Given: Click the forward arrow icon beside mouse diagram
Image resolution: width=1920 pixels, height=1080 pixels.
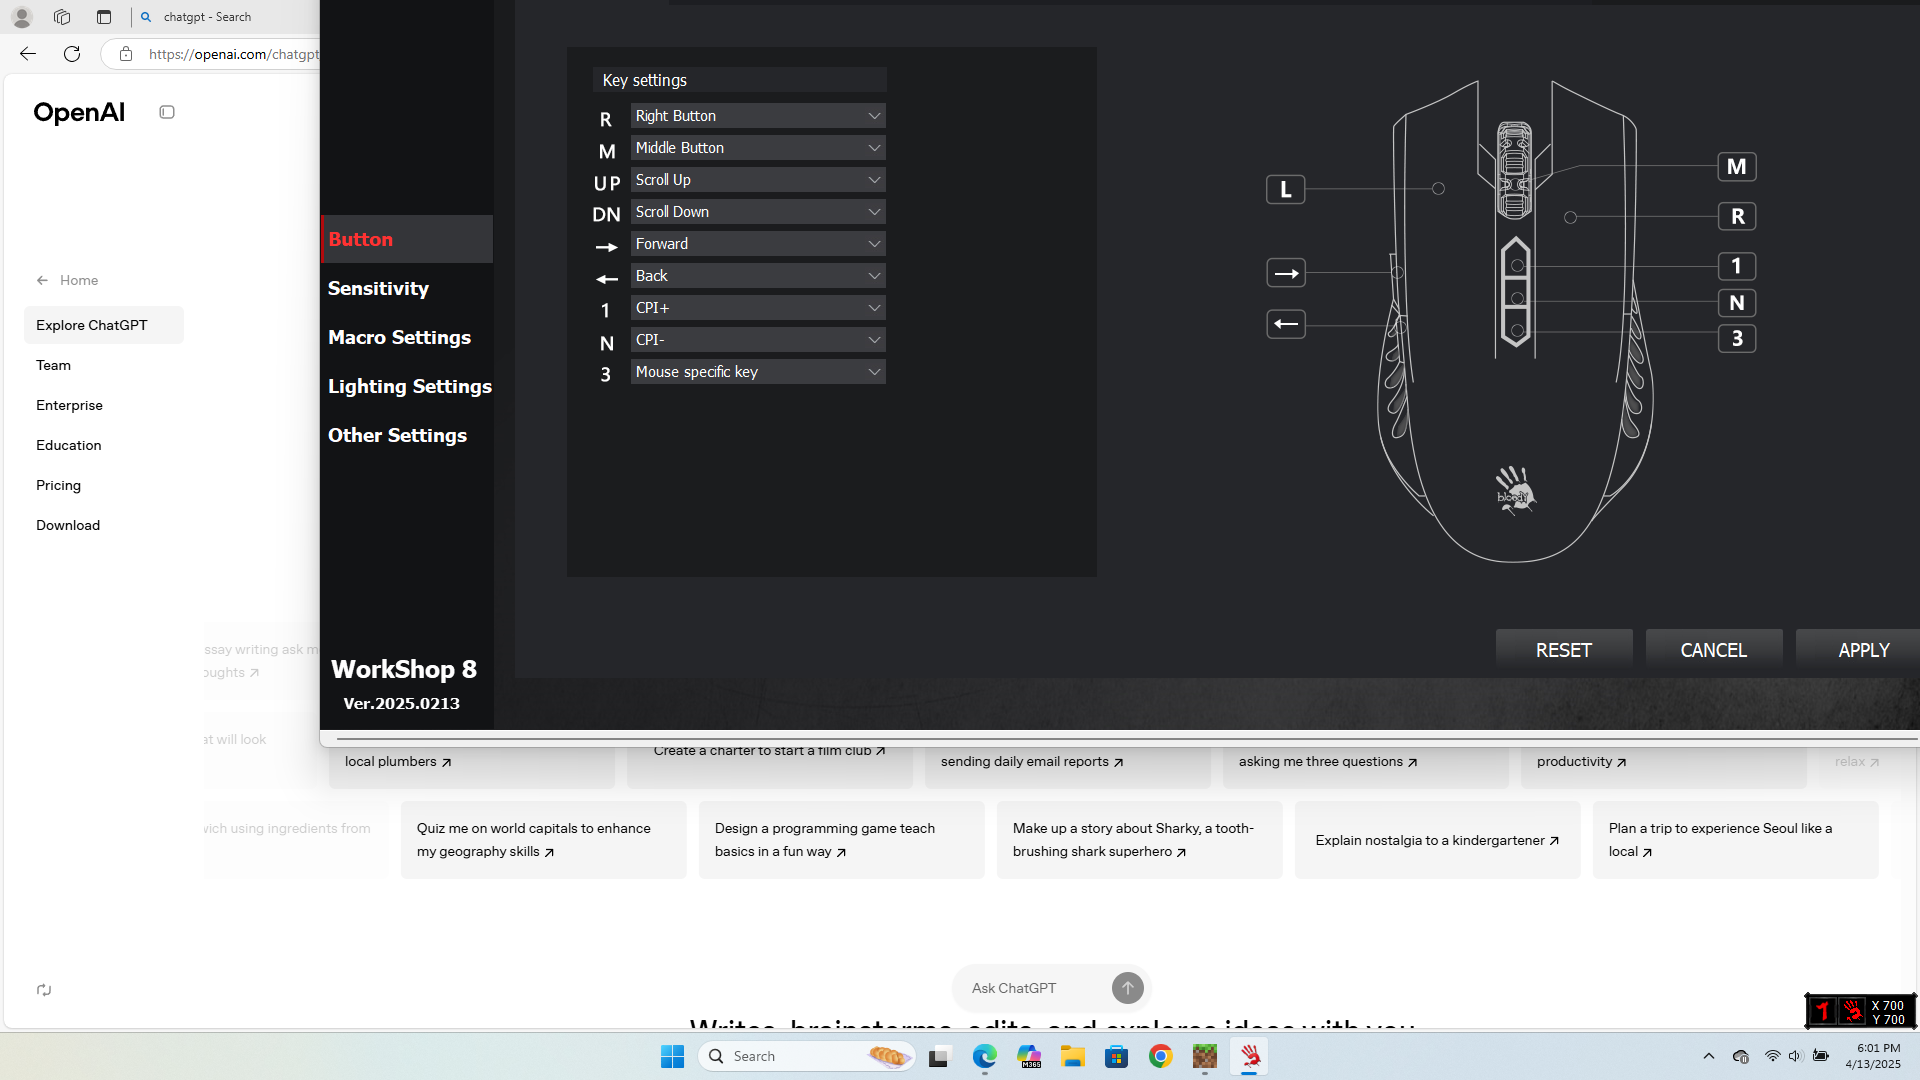Looking at the screenshot, I should [x=1285, y=273].
